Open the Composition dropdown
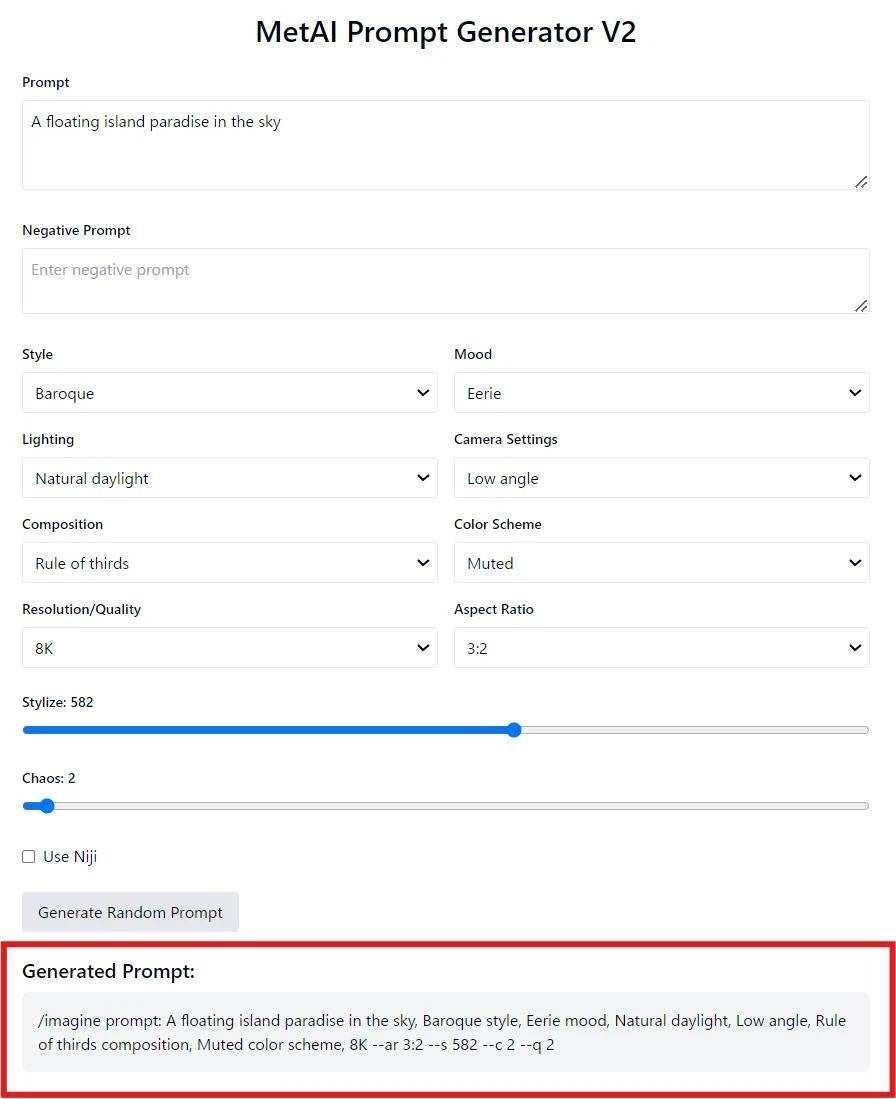 (229, 563)
